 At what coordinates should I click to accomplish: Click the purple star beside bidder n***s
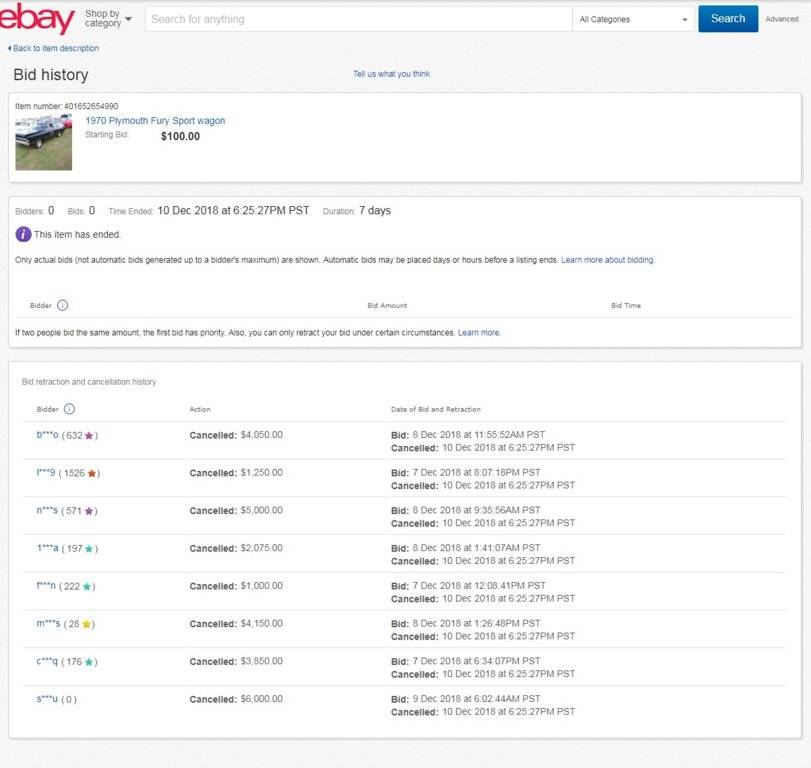90,510
